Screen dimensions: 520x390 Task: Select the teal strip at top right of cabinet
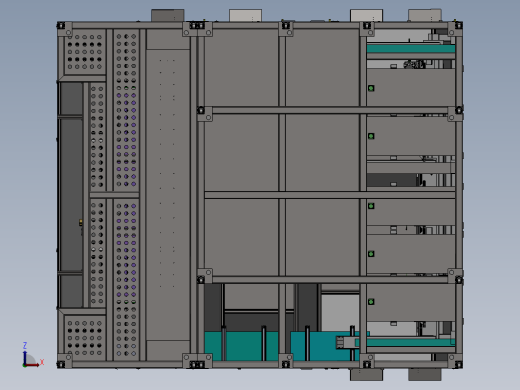tap(411, 49)
